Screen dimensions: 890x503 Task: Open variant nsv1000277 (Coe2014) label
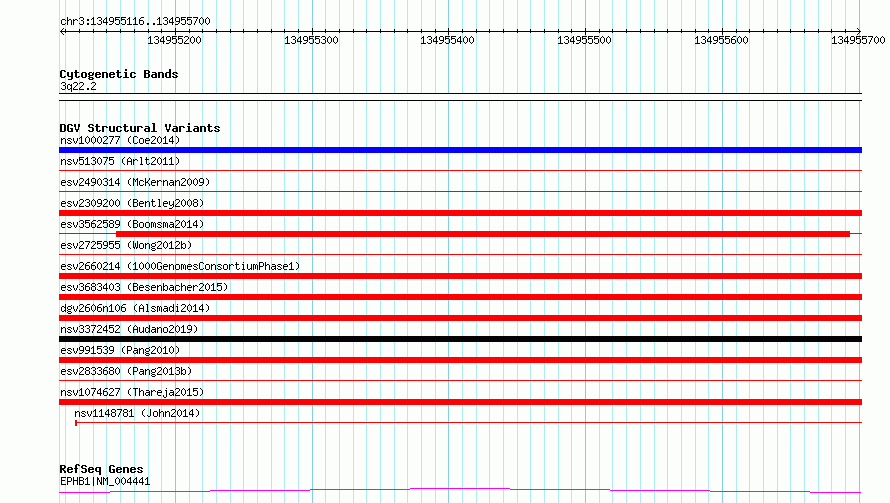coord(120,140)
